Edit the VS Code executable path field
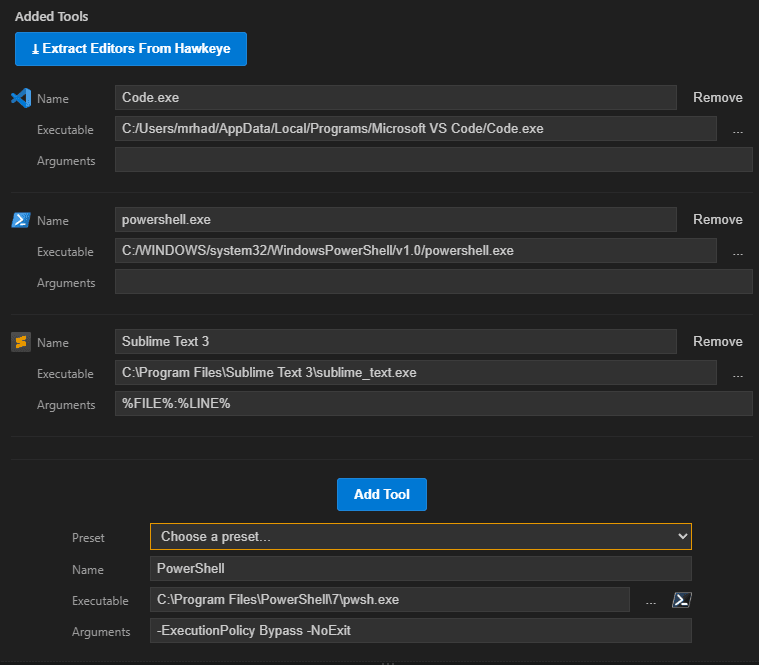Image resolution: width=759 pixels, height=665 pixels. click(416, 129)
